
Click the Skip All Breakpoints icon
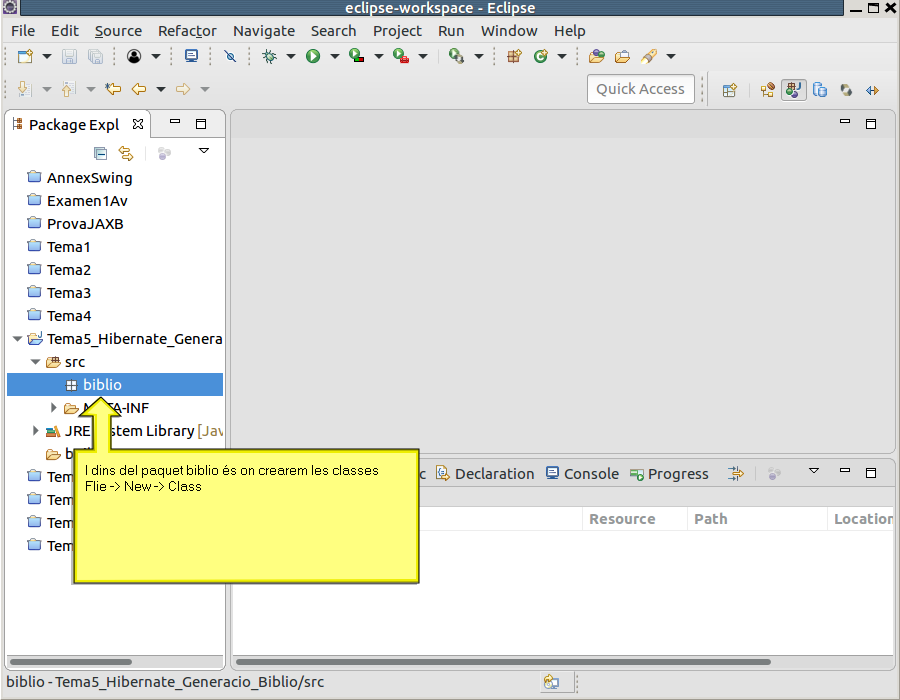pos(230,56)
